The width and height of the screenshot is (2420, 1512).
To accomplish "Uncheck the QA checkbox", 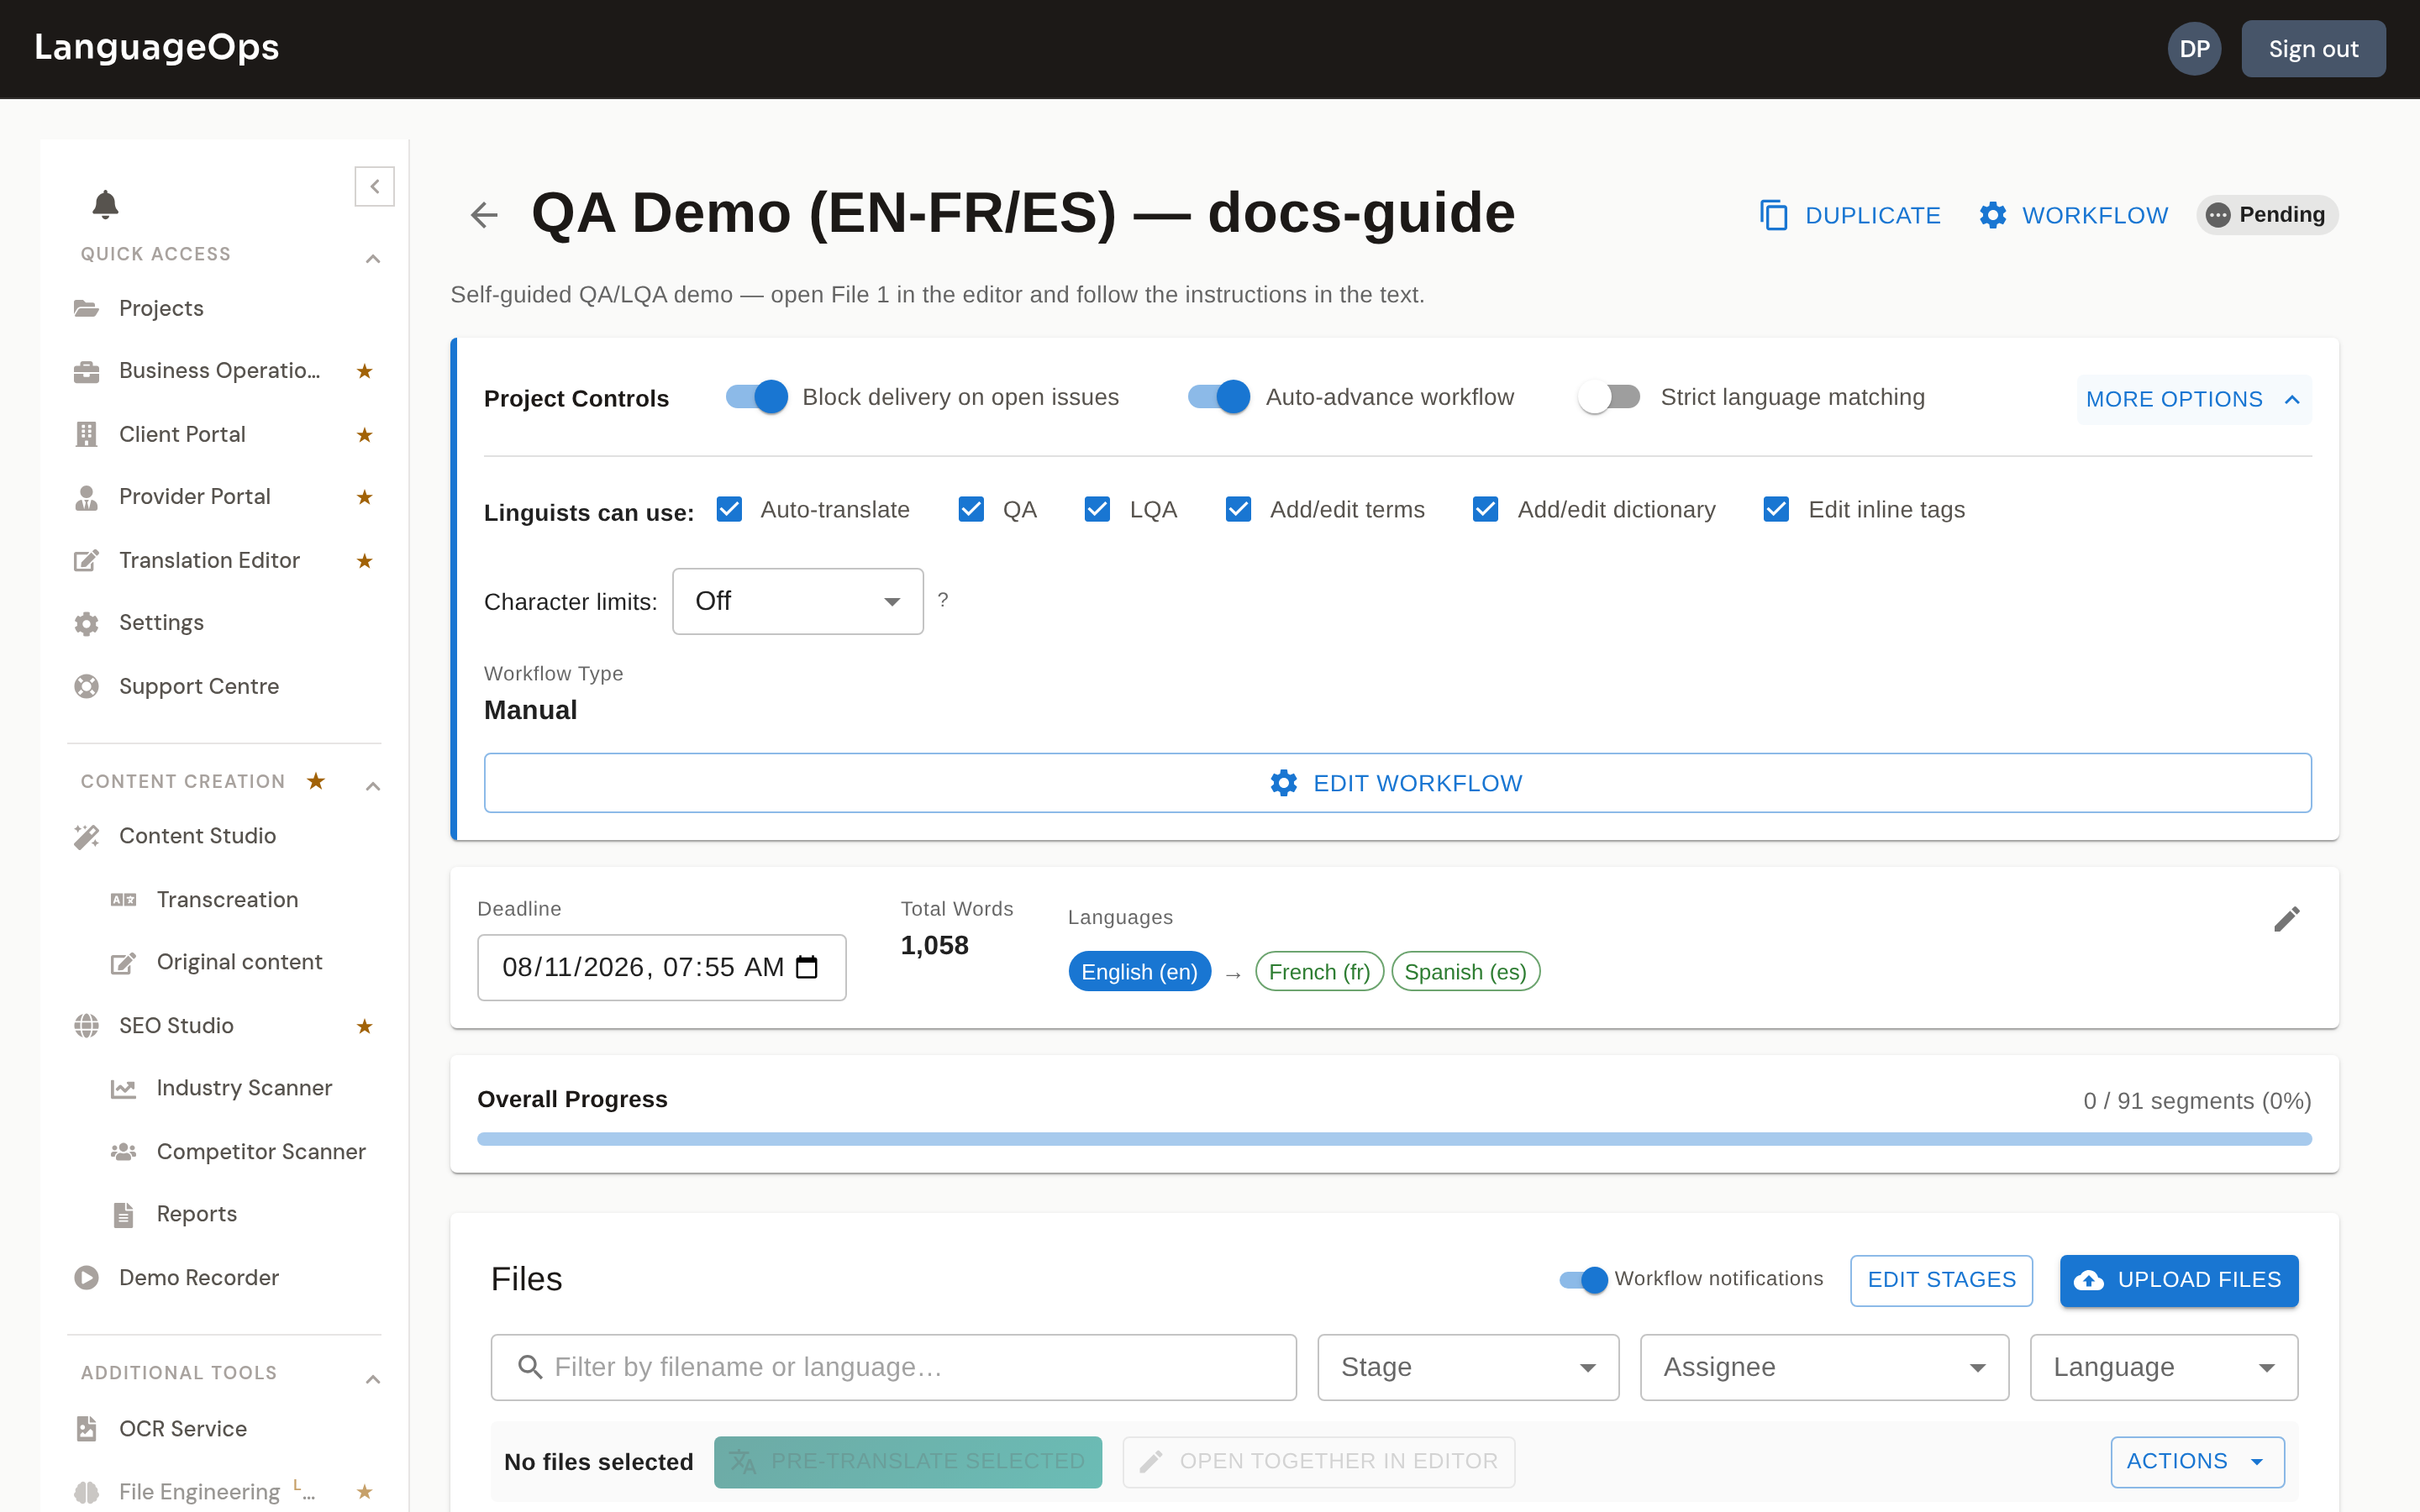I will click(971, 510).
